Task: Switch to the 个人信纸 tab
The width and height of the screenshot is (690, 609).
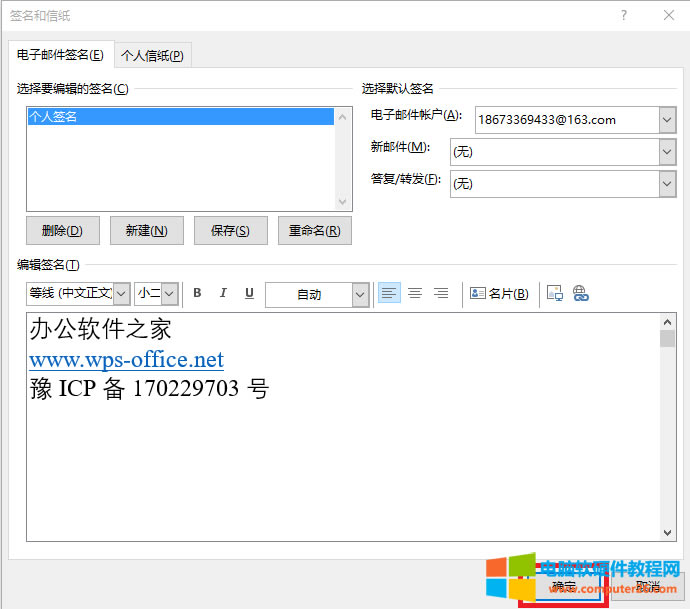Action: click(151, 55)
